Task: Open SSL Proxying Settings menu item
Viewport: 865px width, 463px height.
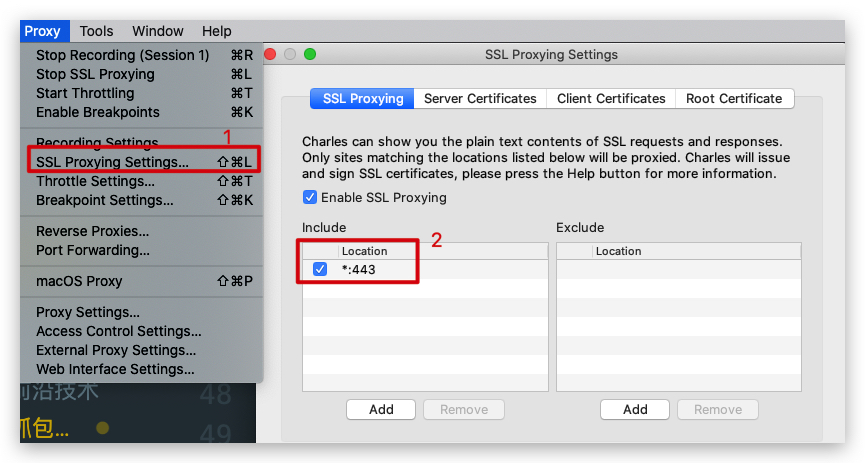Action: [112, 161]
